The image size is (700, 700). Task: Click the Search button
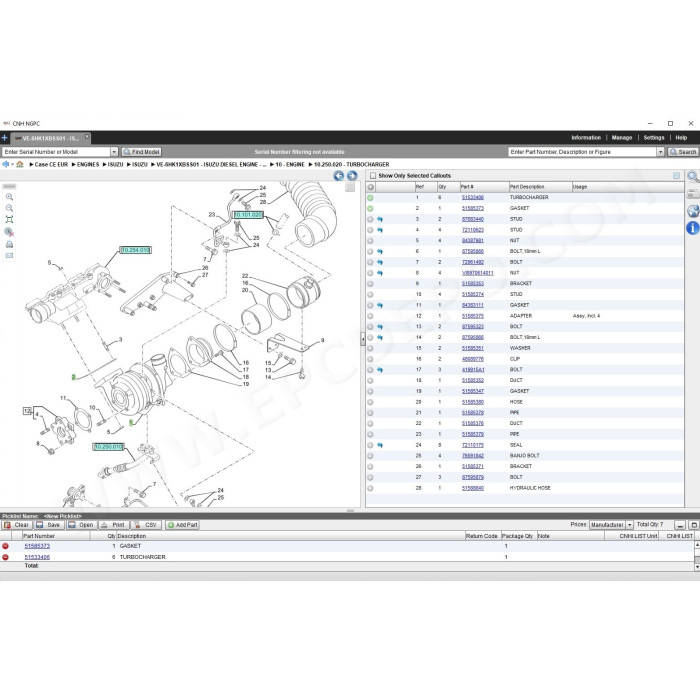click(x=683, y=152)
